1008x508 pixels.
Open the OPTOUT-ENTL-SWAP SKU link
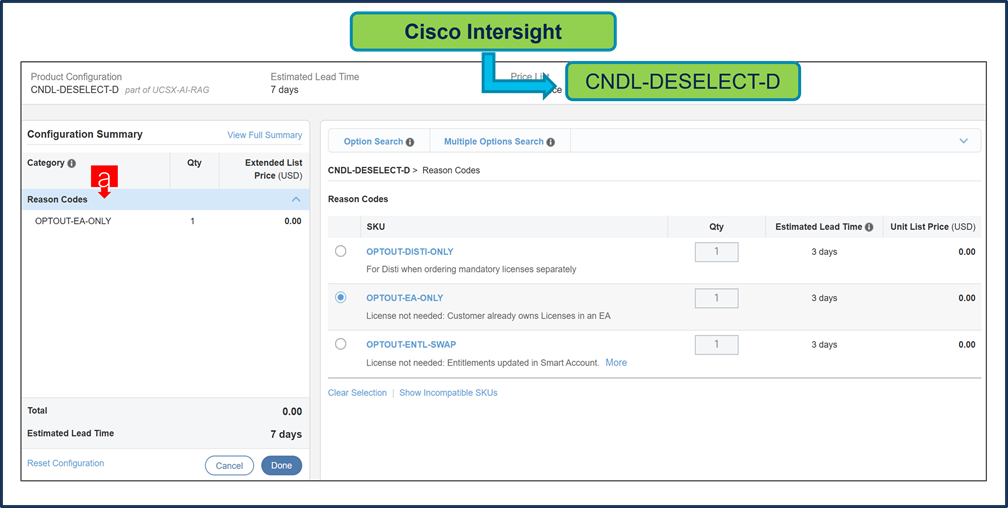pos(411,345)
